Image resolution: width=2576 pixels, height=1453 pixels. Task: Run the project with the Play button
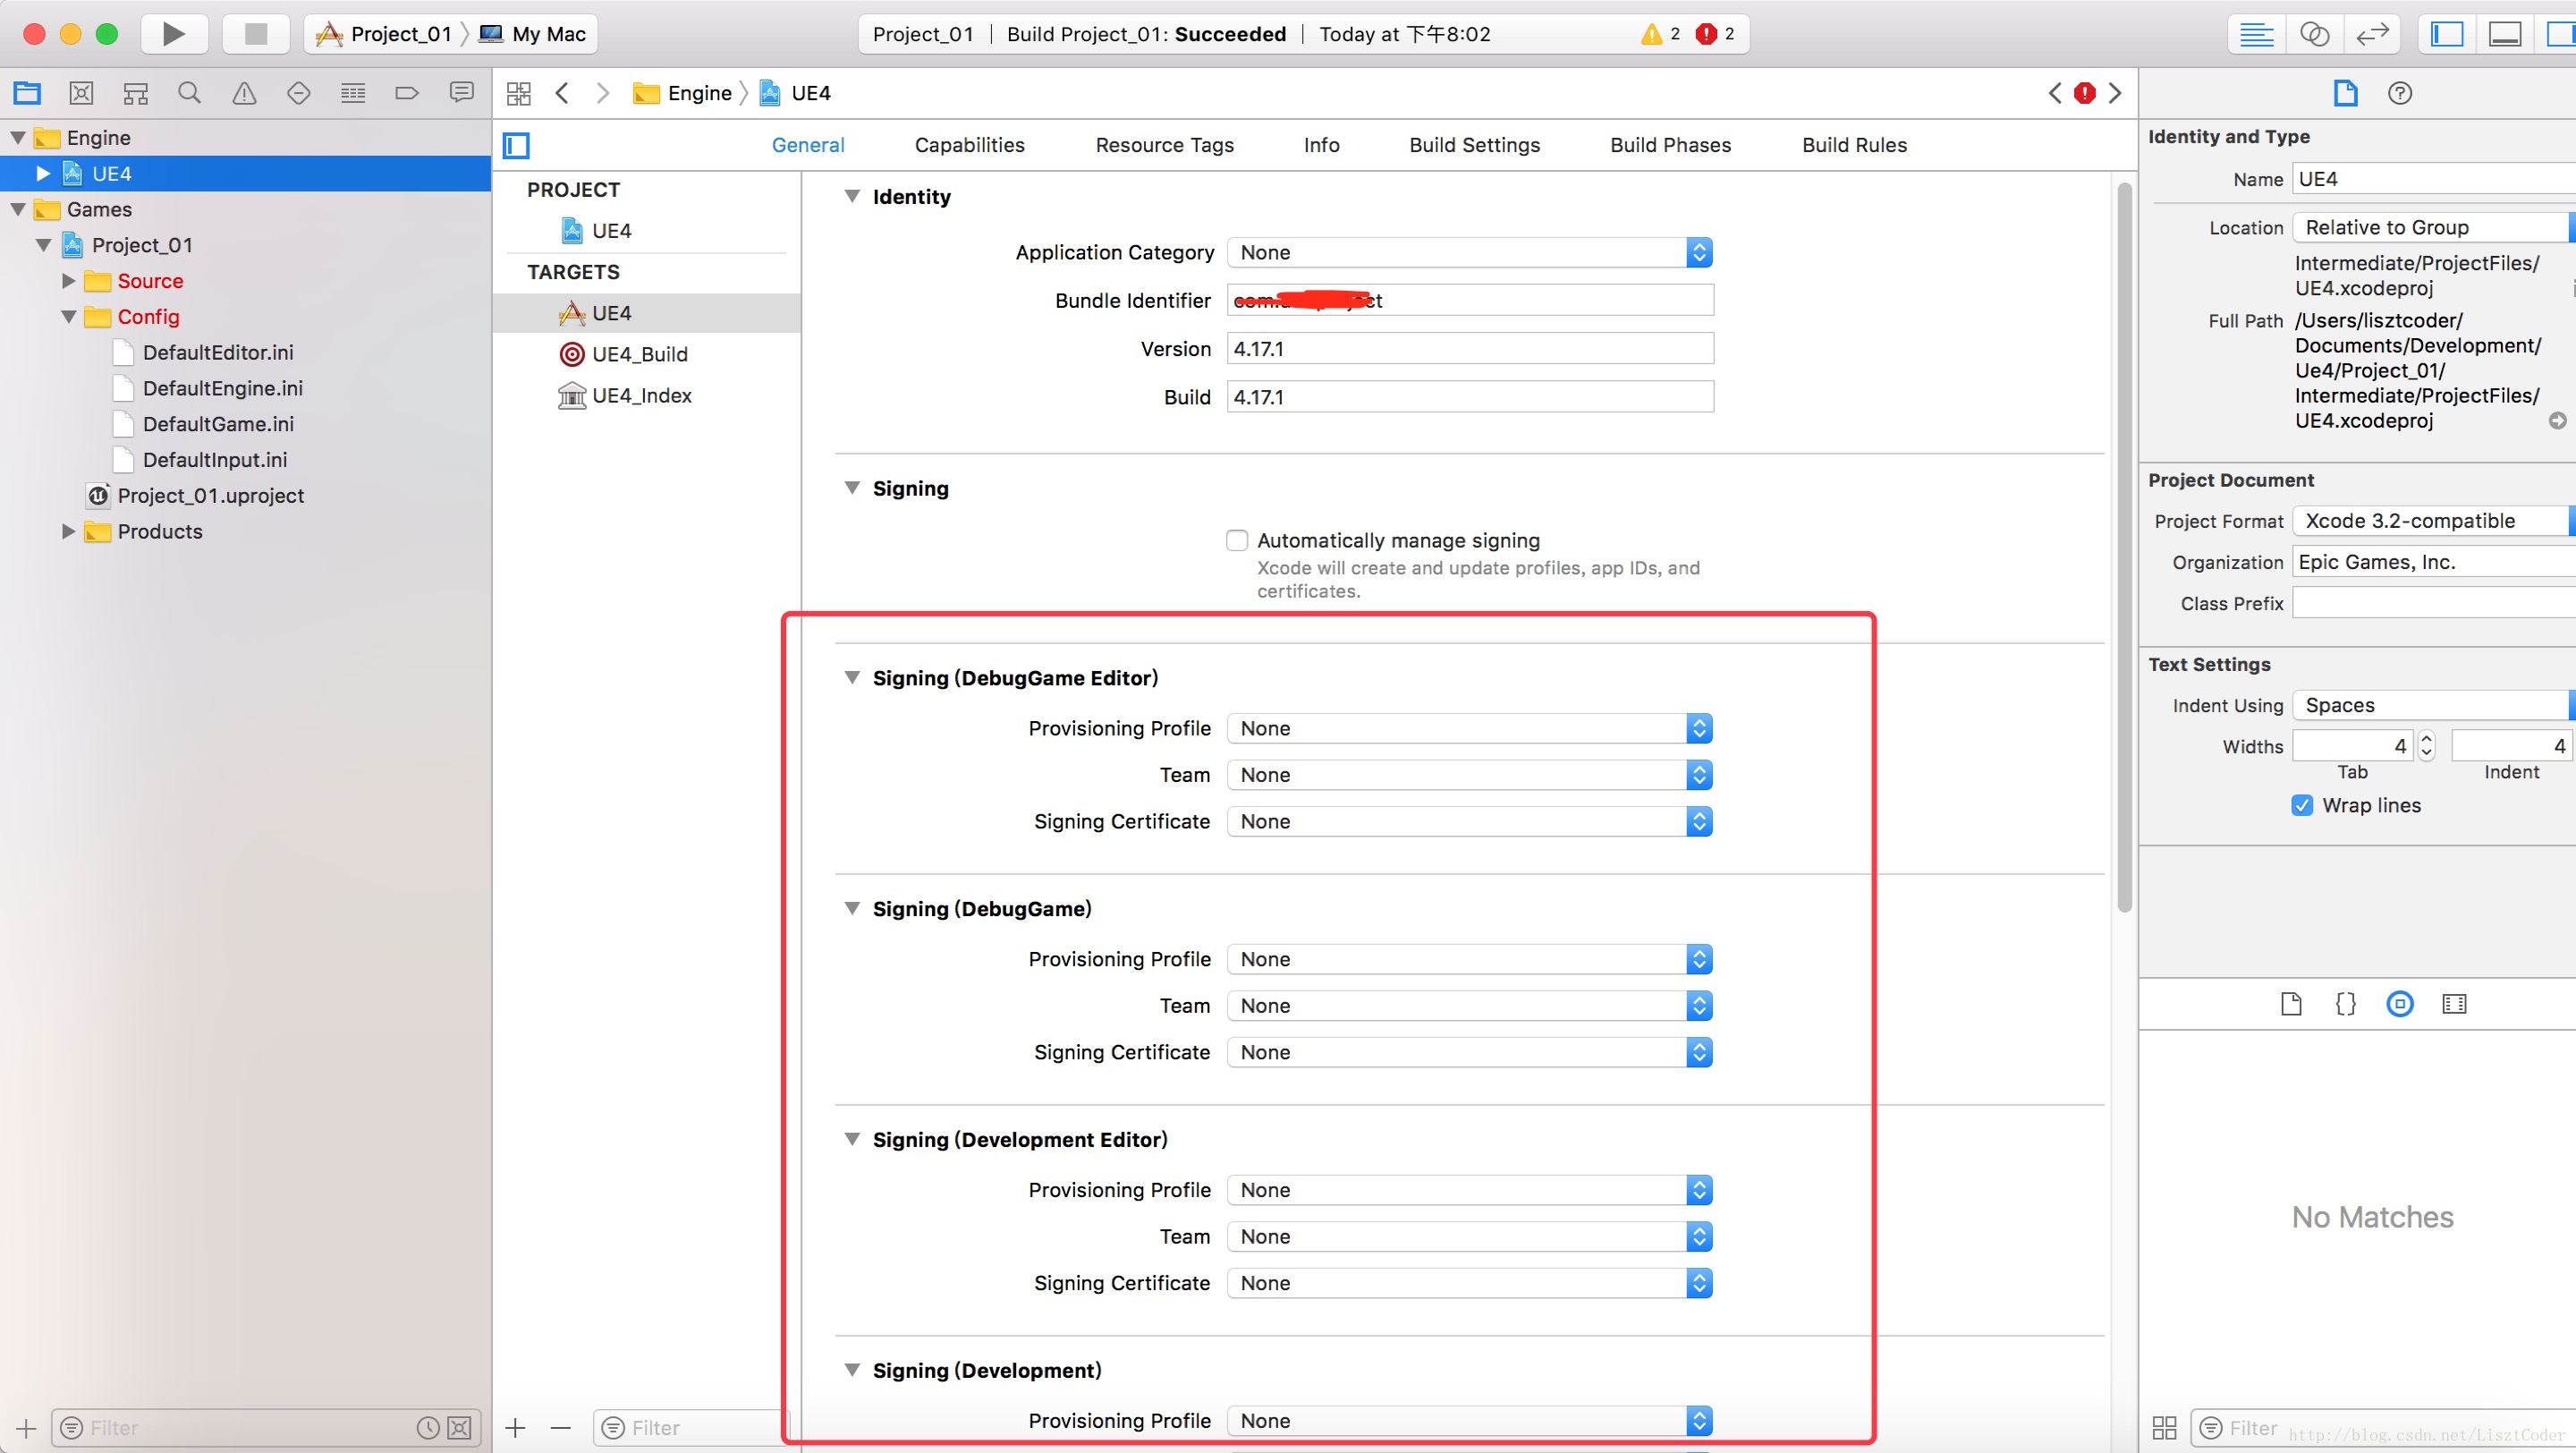coord(174,34)
